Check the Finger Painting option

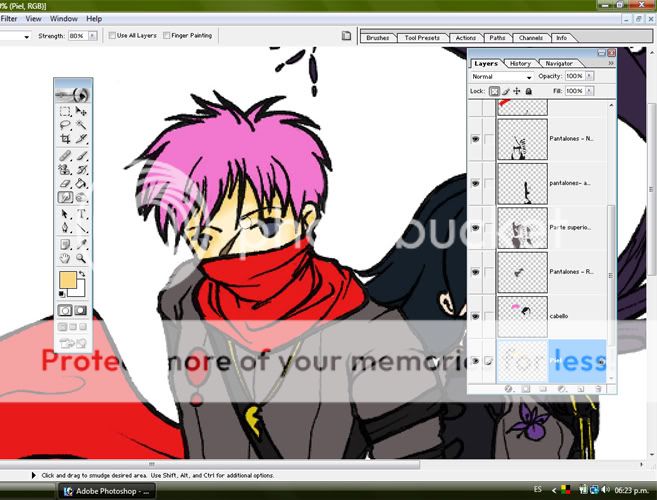166,36
